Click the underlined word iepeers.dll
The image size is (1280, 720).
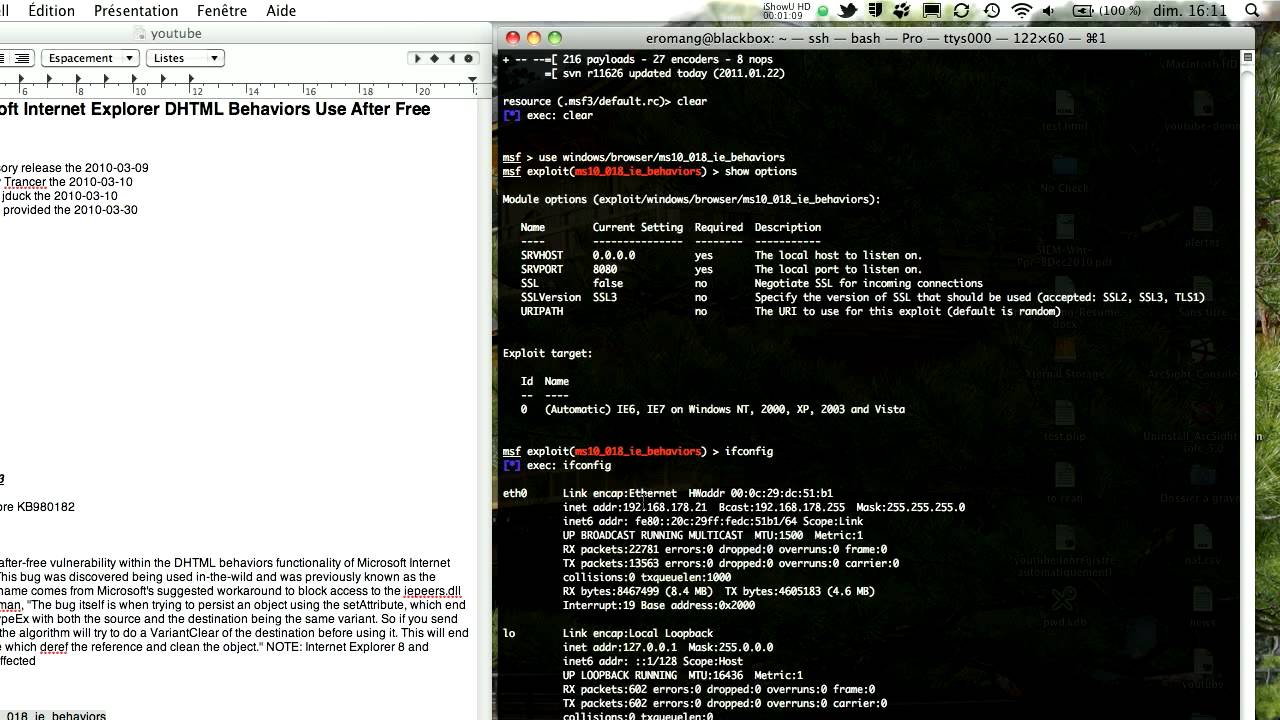click(x=432, y=591)
